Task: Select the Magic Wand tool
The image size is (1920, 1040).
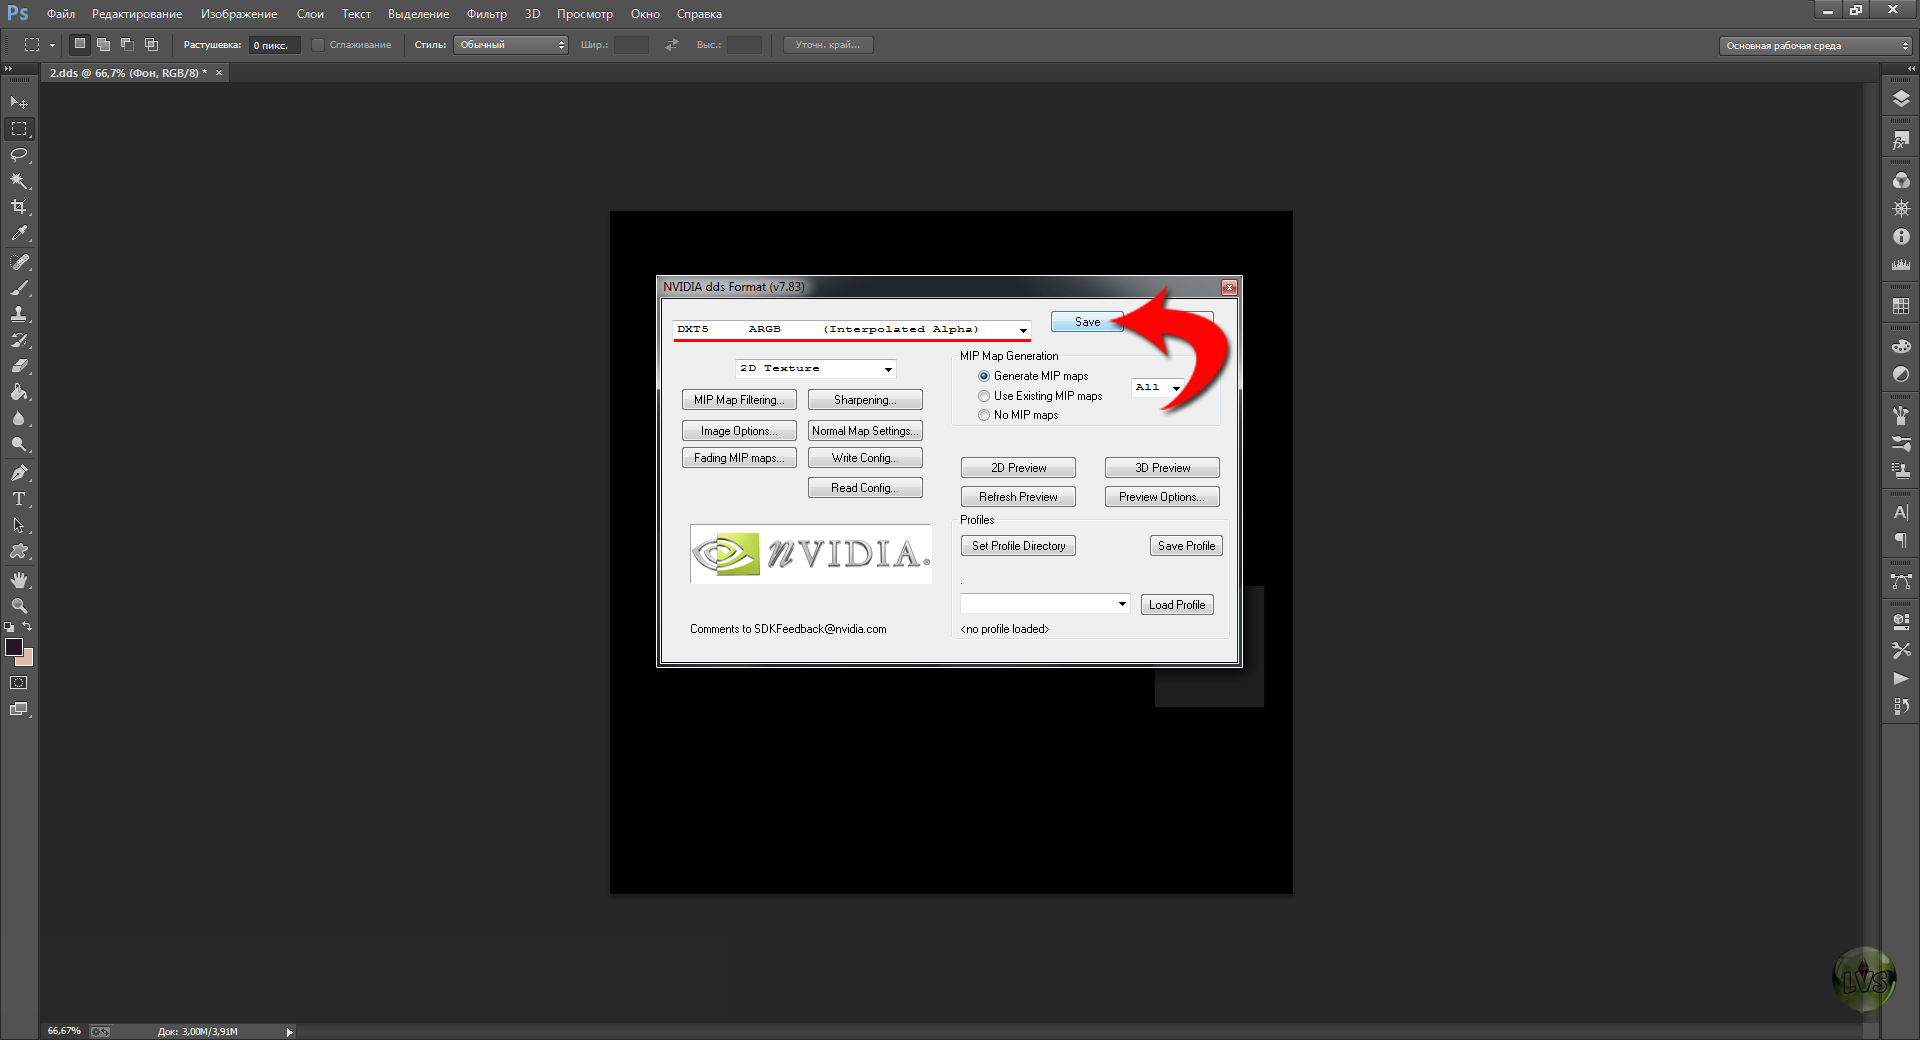Action: pos(19,181)
